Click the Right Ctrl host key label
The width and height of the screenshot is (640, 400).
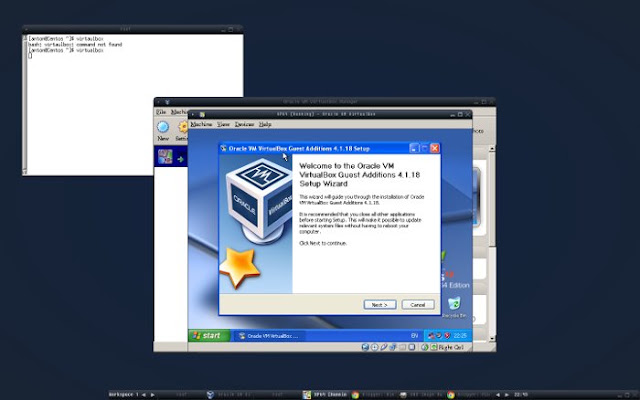[451, 347]
